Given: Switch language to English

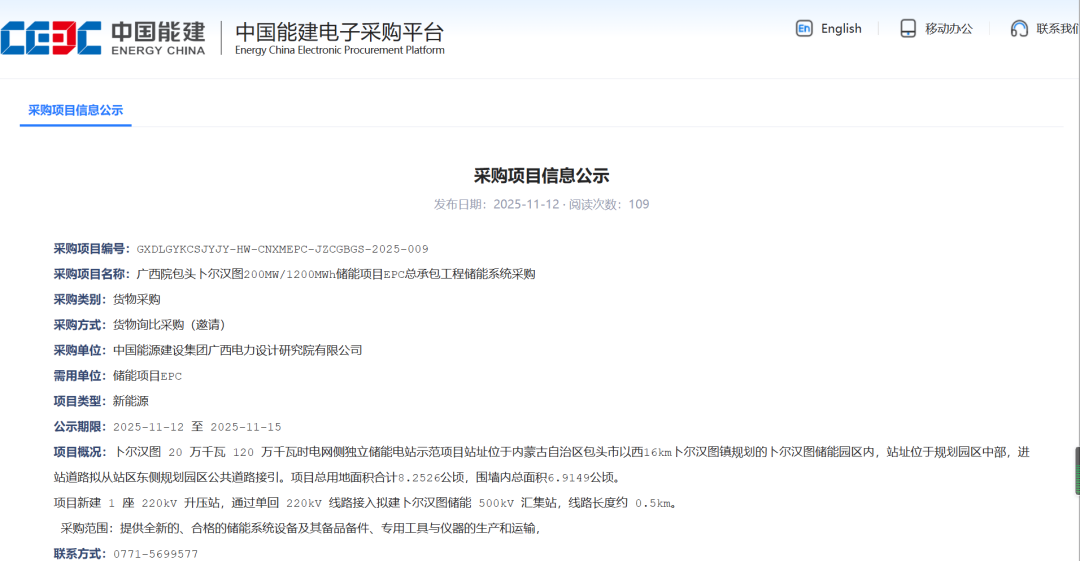Looking at the screenshot, I should coord(840,29).
